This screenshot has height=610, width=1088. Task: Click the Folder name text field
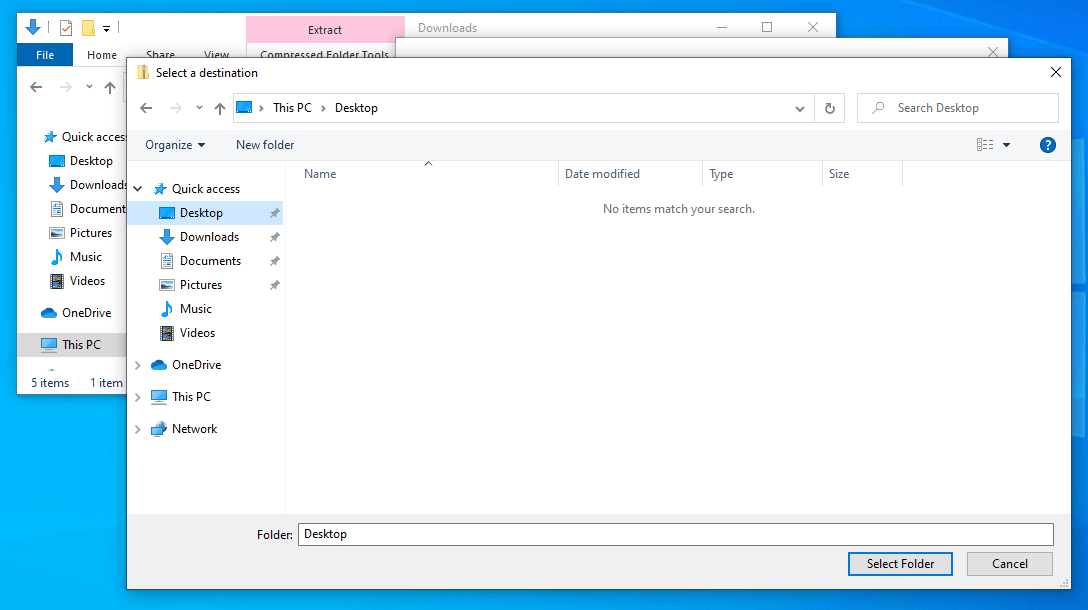pyautogui.click(x=675, y=534)
